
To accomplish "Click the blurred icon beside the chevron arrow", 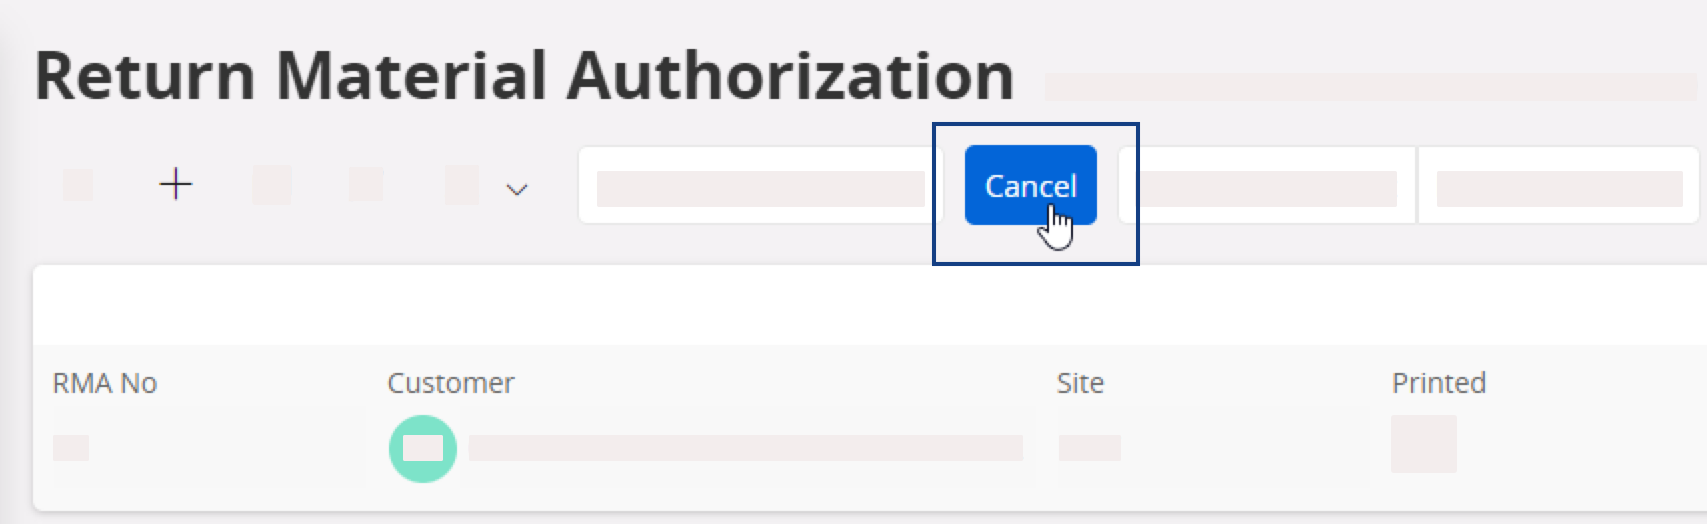I will [x=462, y=186].
